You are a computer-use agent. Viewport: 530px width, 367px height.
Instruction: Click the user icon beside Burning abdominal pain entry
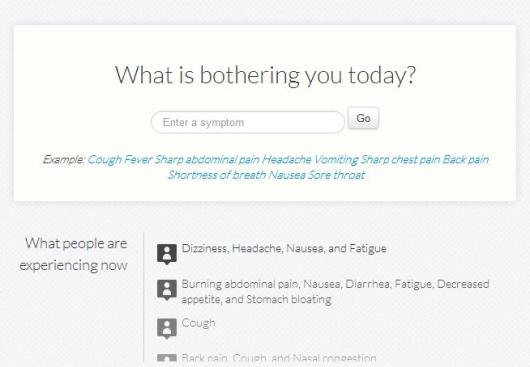point(167,290)
